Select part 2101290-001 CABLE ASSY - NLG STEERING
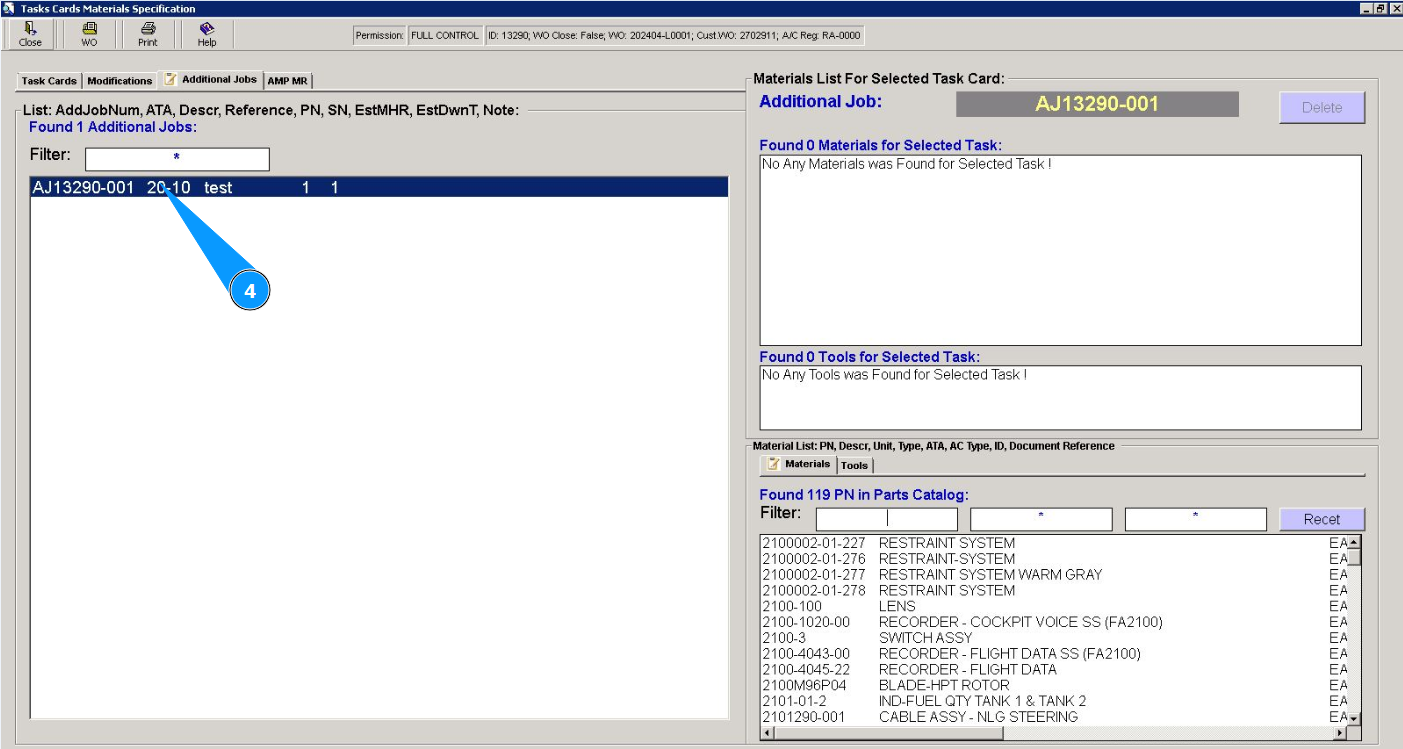This screenshot has width=1403, height=749. (1054, 717)
